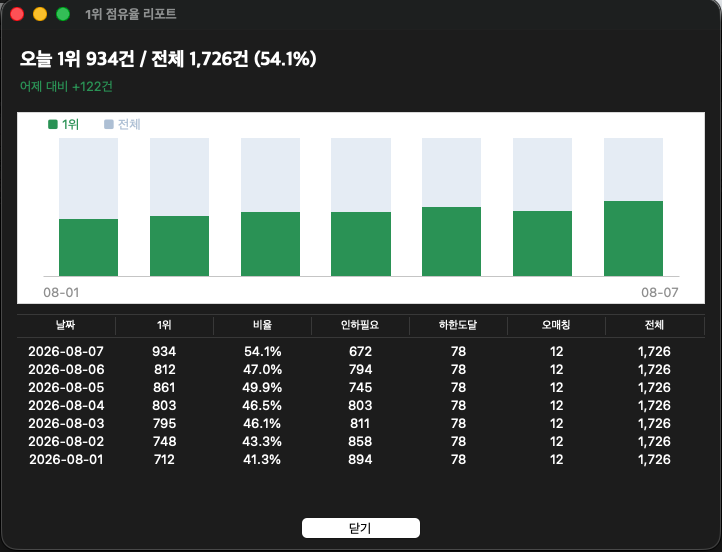The width and height of the screenshot is (722, 552).
Task: Click the 934 value in the 1위 column
Action: tap(164, 352)
